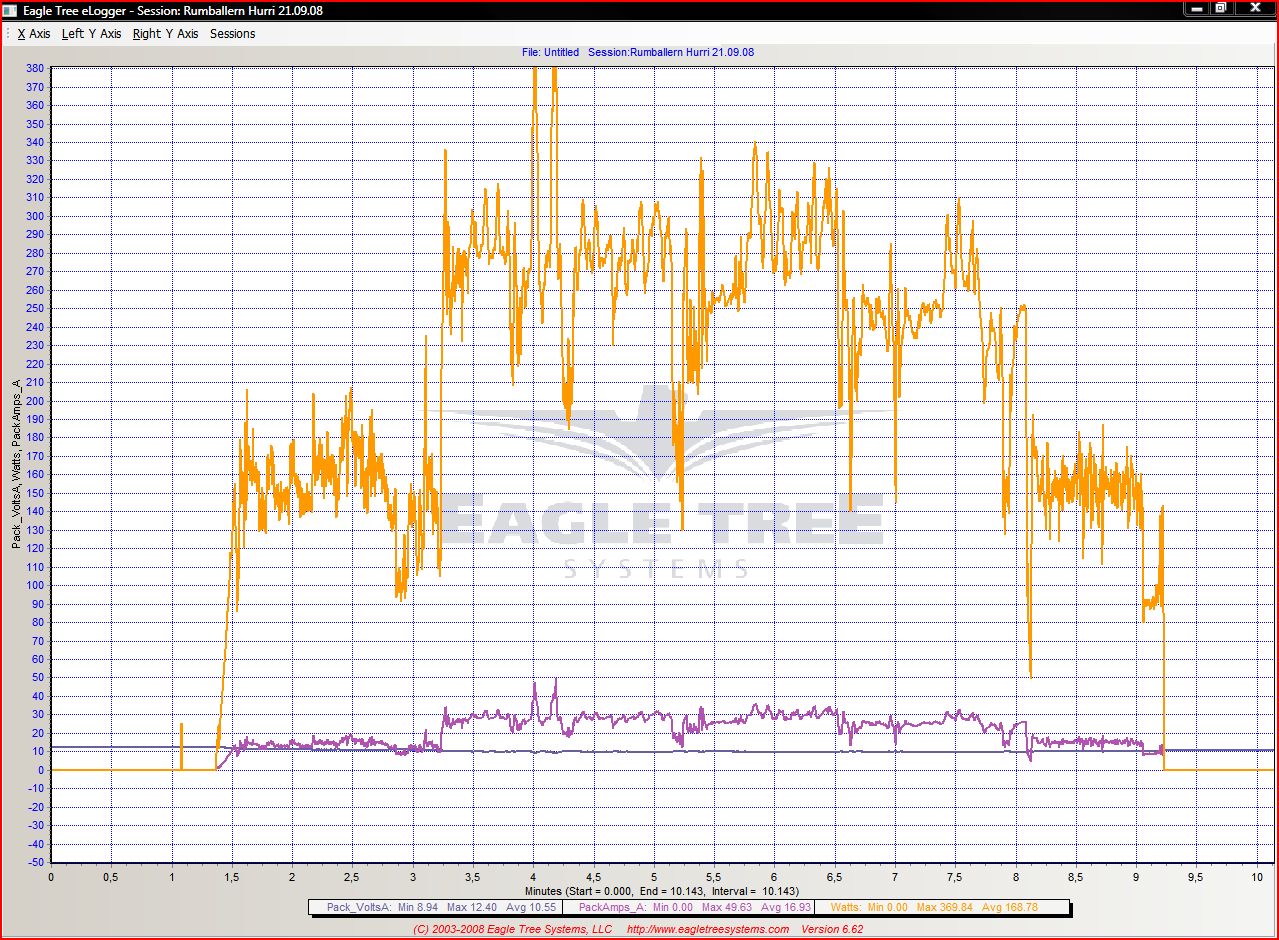Click the vertical 'Pack_VoltsA, Watts, PackAmps_A' axis label
1279x940 pixels.
17,463
